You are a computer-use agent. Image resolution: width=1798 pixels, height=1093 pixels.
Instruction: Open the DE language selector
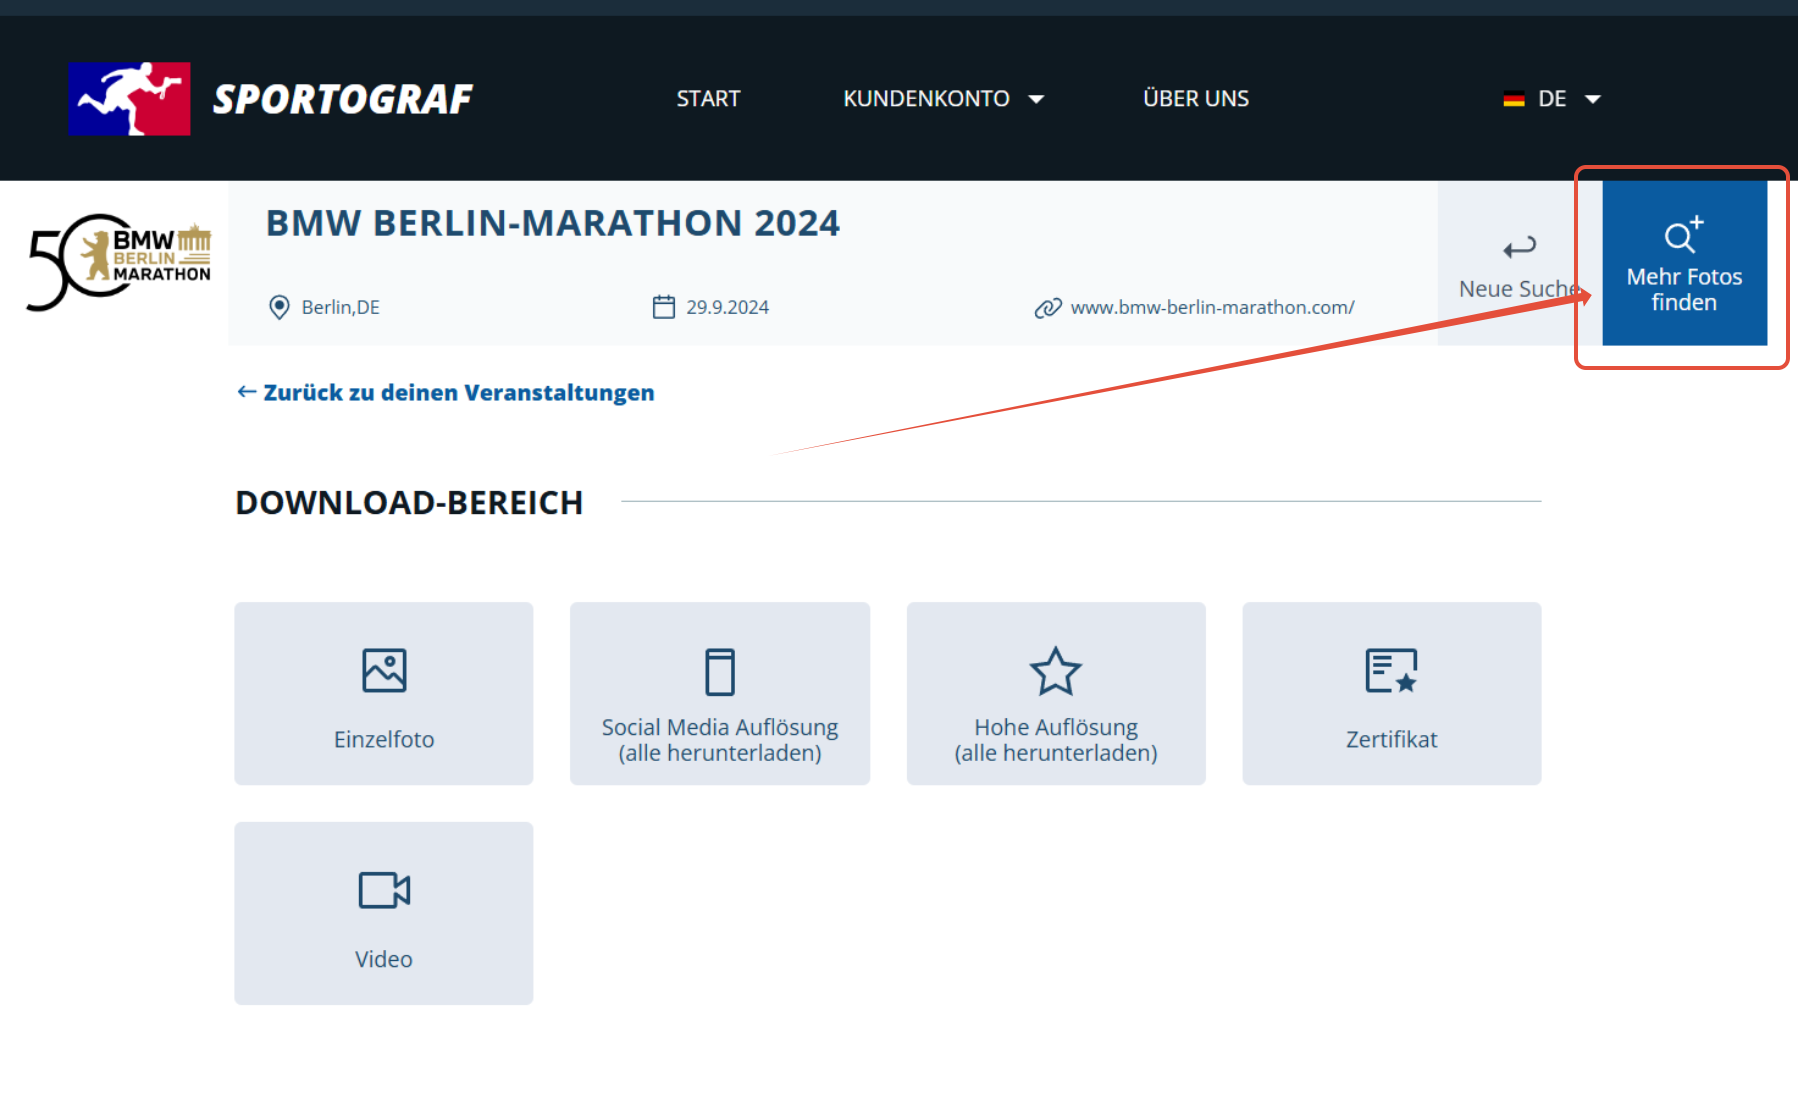click(x=1552, y=98)
